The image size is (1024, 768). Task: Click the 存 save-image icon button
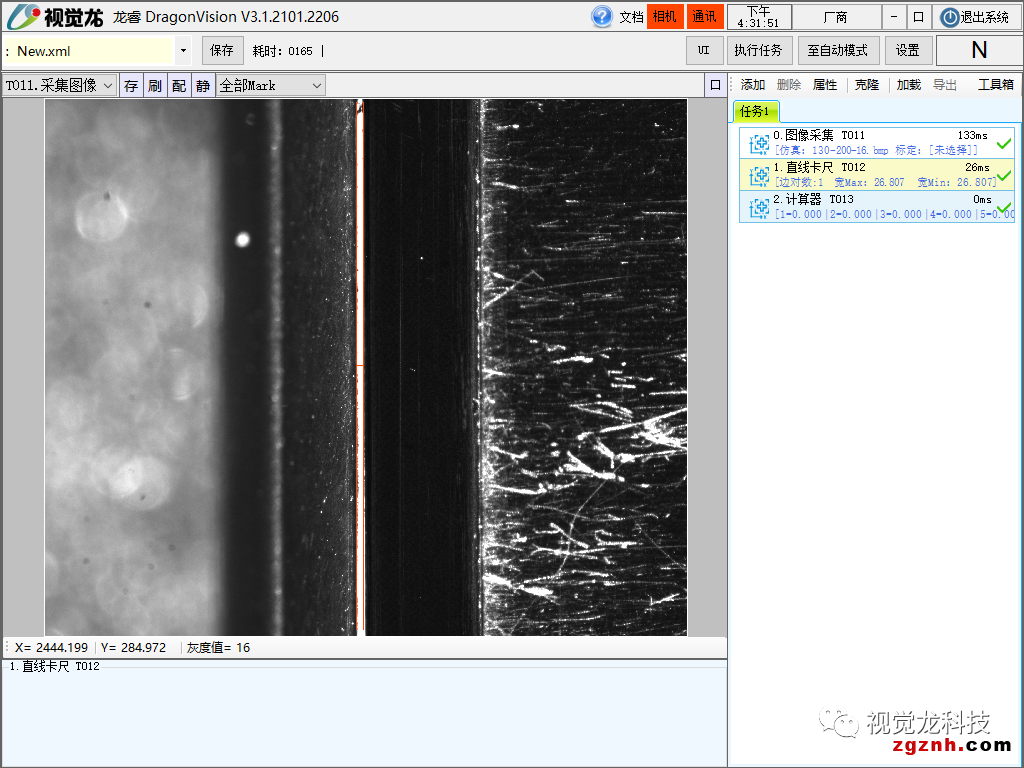131,86
